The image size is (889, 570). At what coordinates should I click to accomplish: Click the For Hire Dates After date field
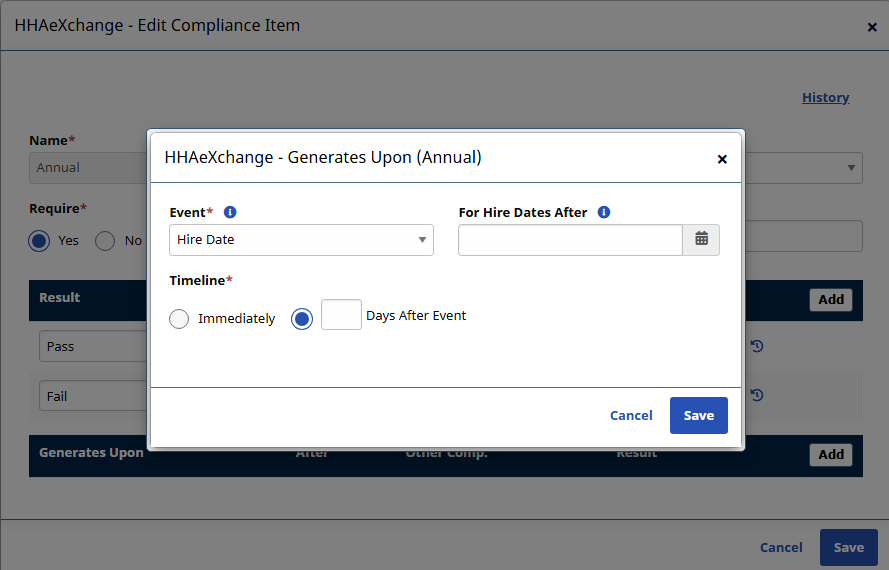(570, 240)
